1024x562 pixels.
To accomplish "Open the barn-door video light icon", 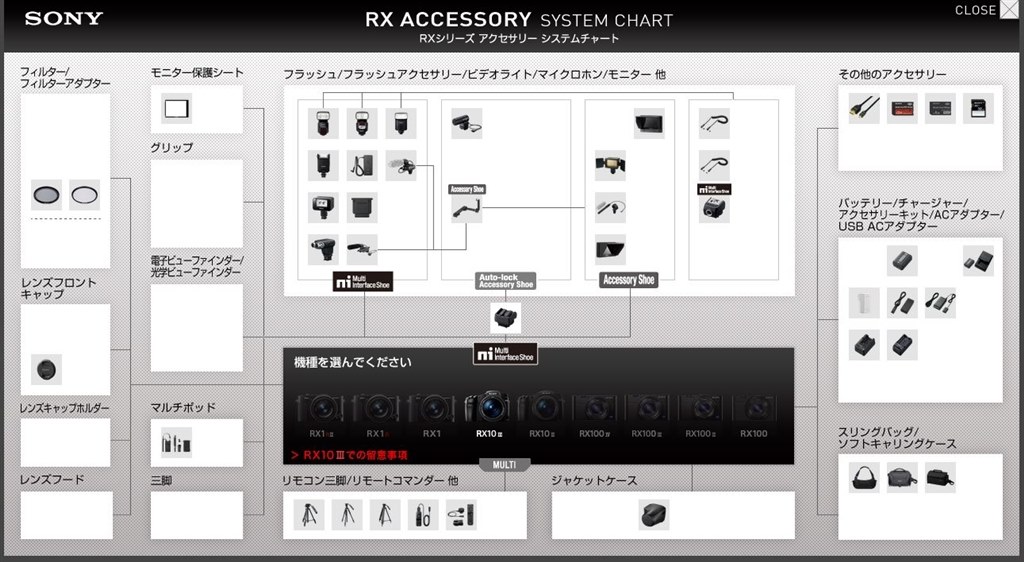I will point(610,165).
